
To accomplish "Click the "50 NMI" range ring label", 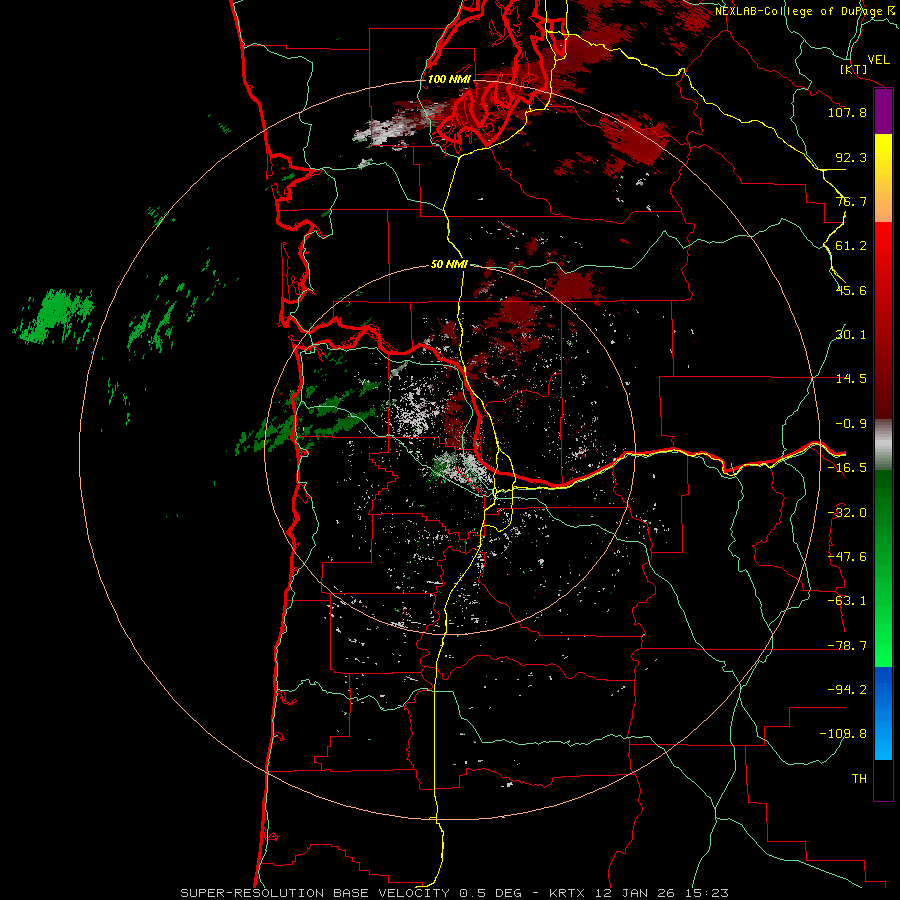I will [449, 264].
